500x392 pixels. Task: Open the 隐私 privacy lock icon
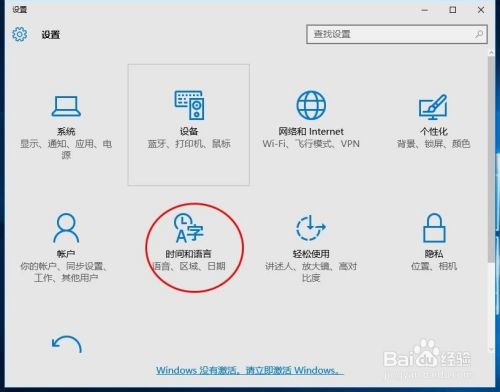tap(434, 228)
